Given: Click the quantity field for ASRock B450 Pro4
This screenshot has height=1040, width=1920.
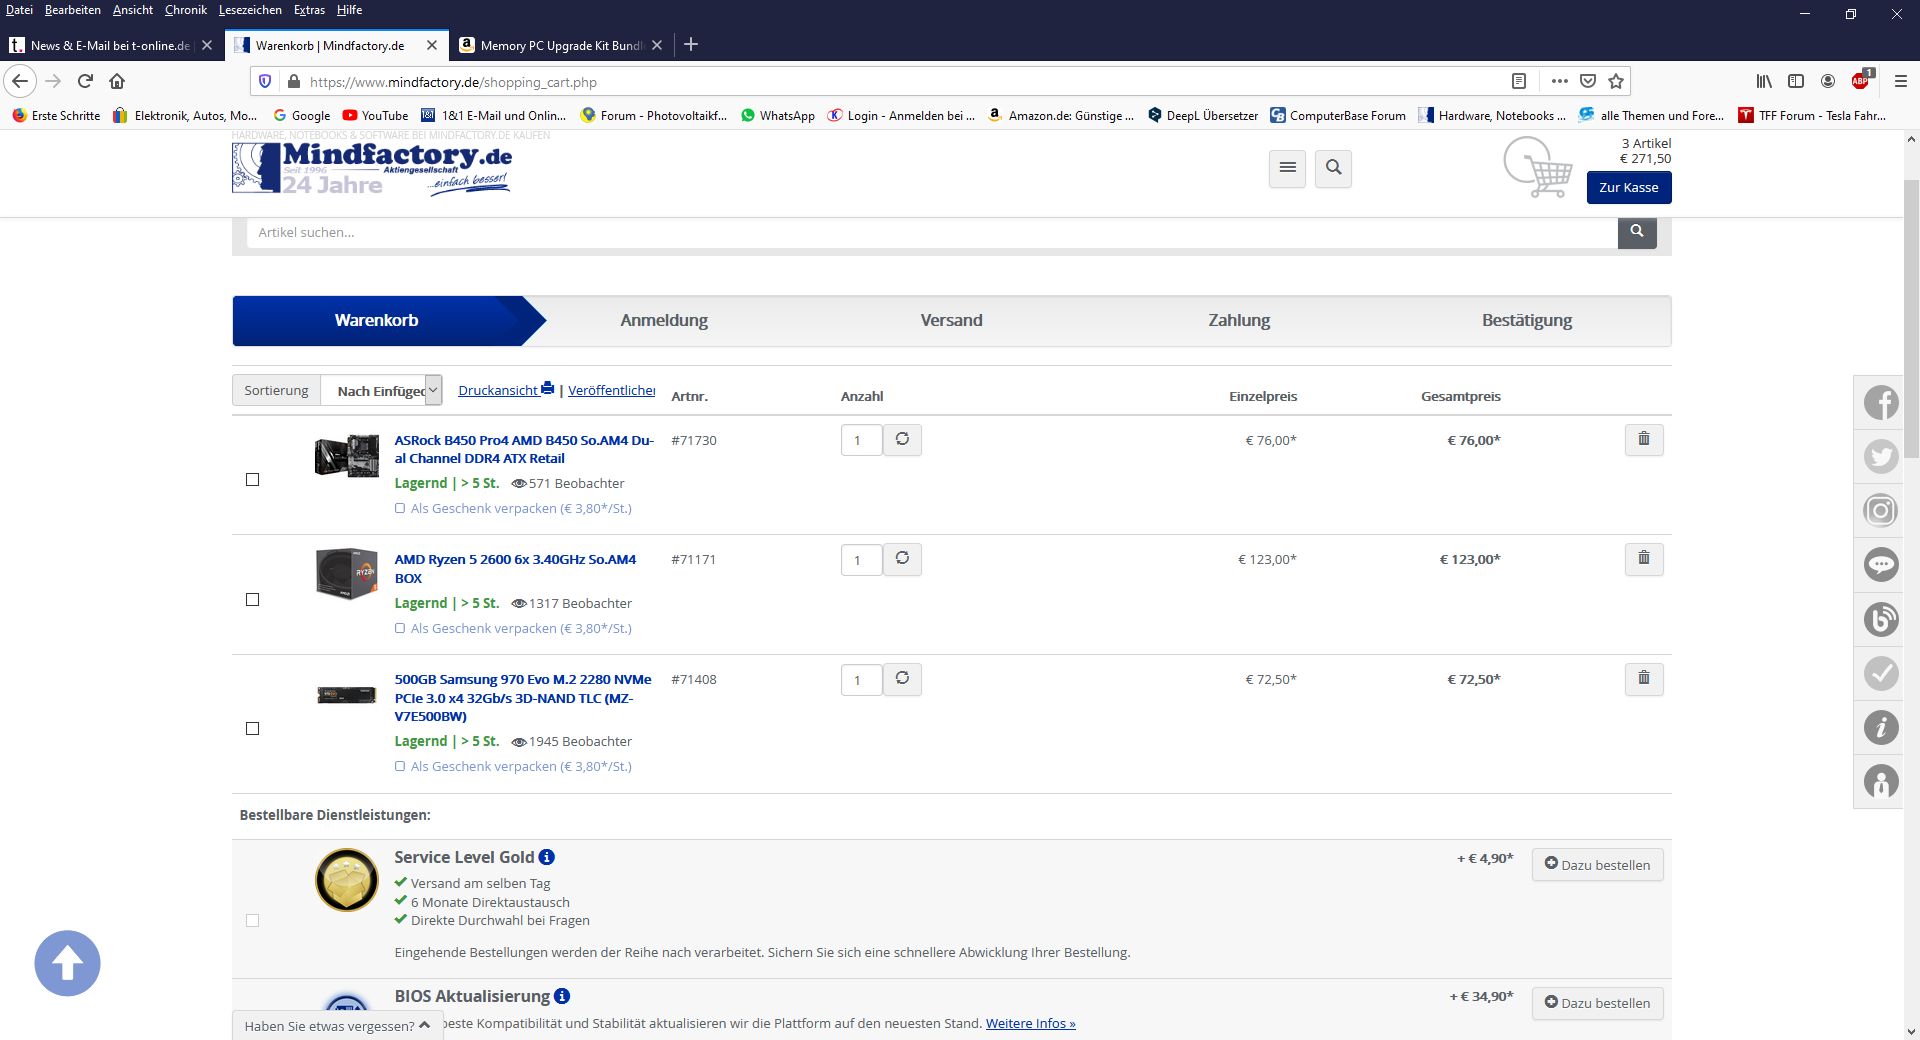Looking at the screenshot, I should click(x=861, y=440).
